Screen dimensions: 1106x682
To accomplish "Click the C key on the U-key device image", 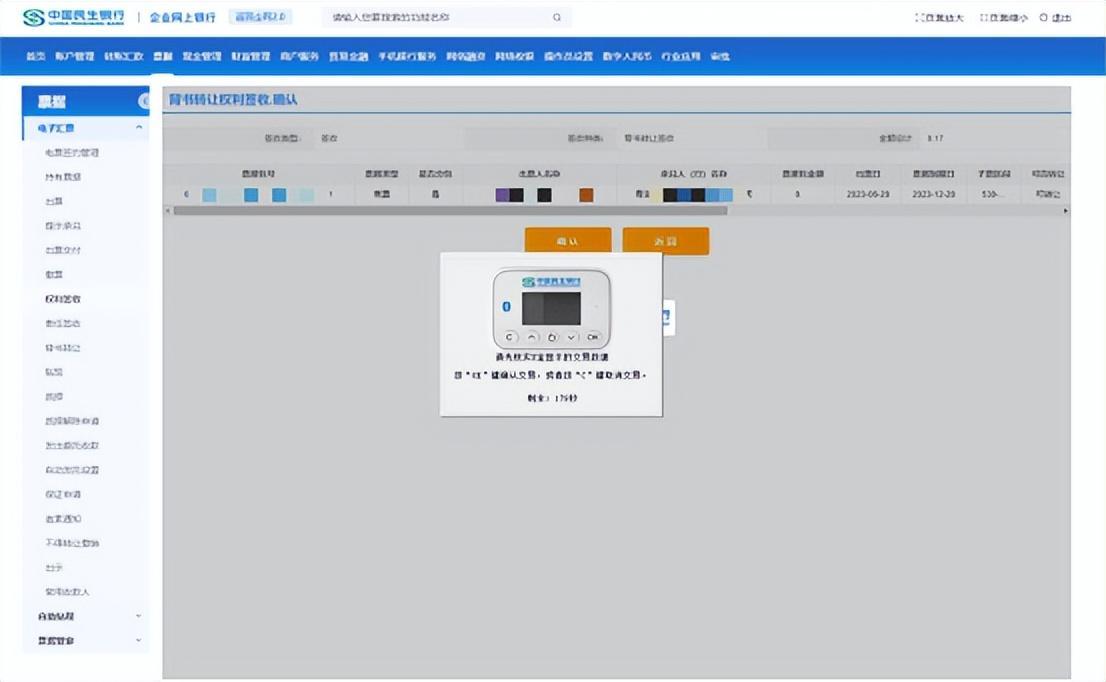I will pos(509,337).
